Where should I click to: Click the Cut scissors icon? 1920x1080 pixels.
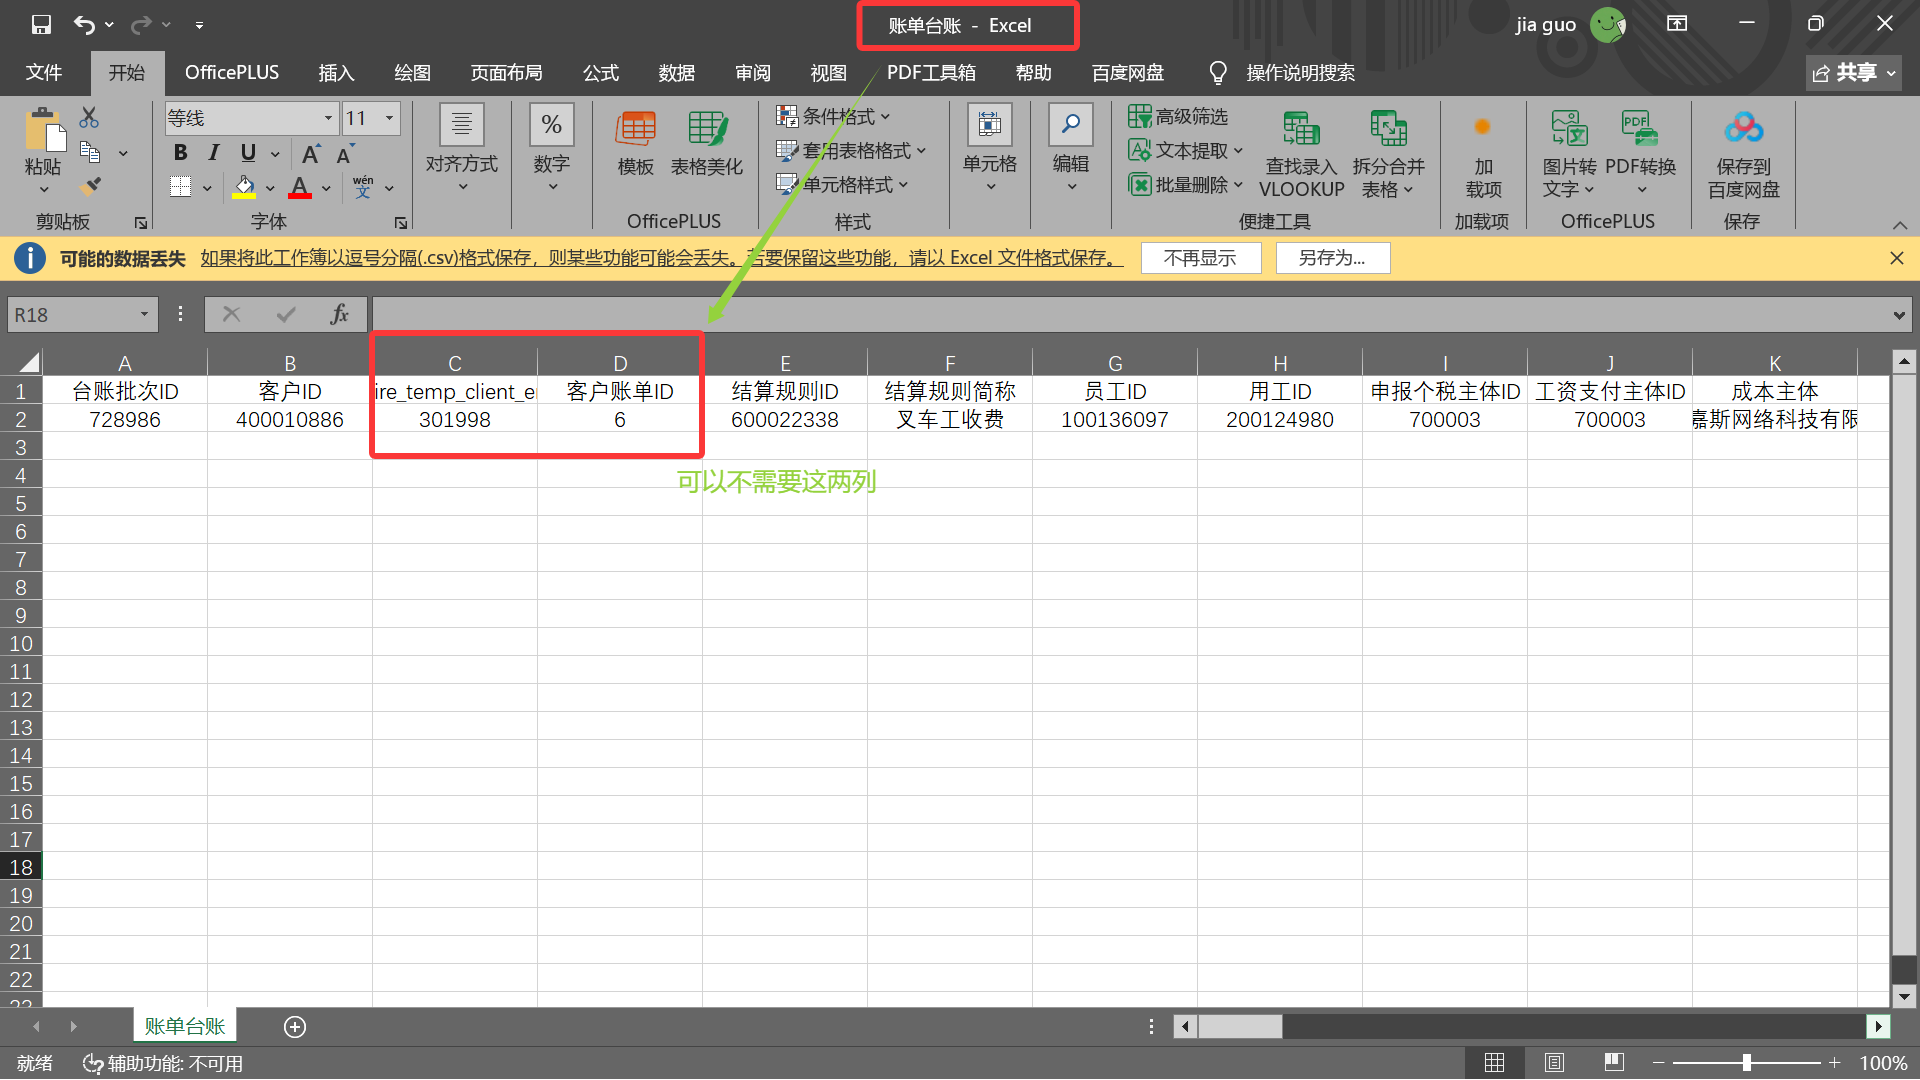(x=89, y=118)
